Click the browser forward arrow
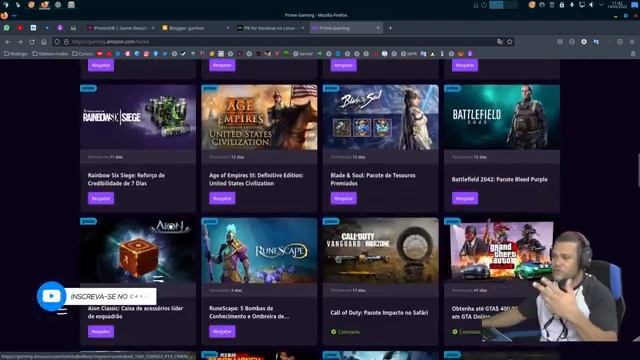Screen dimensions: 640x360 [x=20, y=42]
